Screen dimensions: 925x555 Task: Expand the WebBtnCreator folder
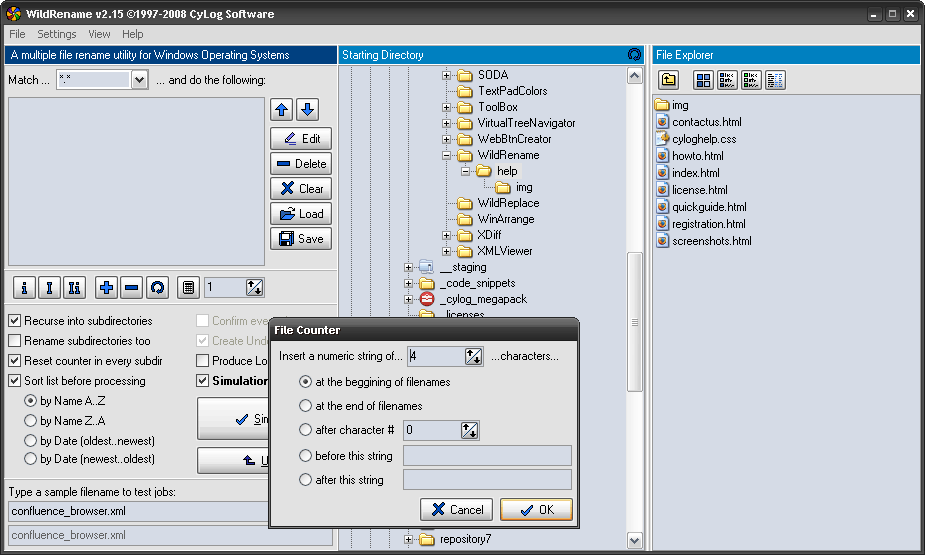coord(447,140)
